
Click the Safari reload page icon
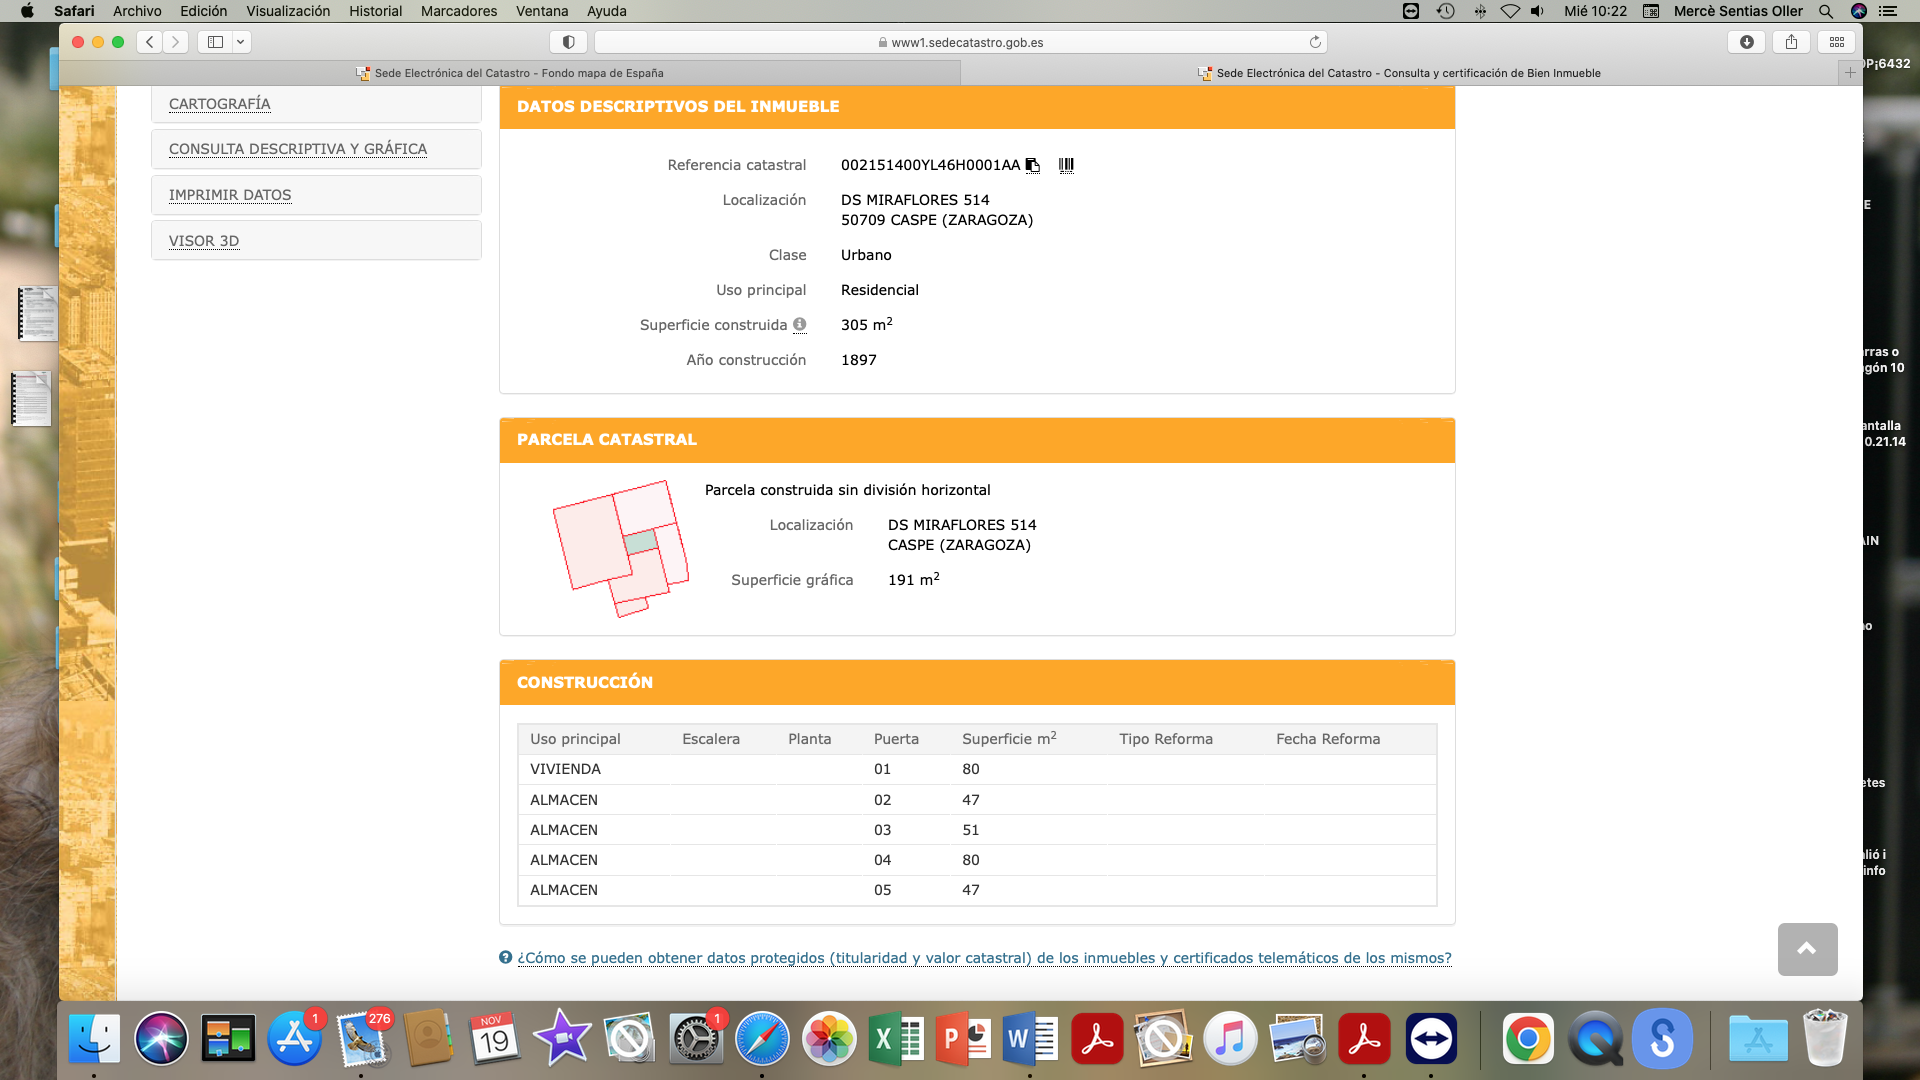(1315, 42)
